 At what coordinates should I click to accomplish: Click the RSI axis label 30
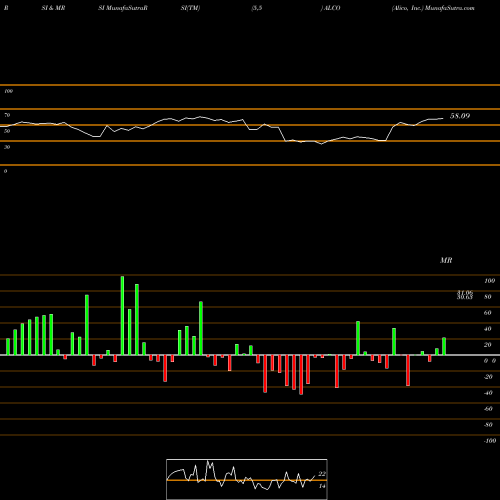(x=7, y=147)
